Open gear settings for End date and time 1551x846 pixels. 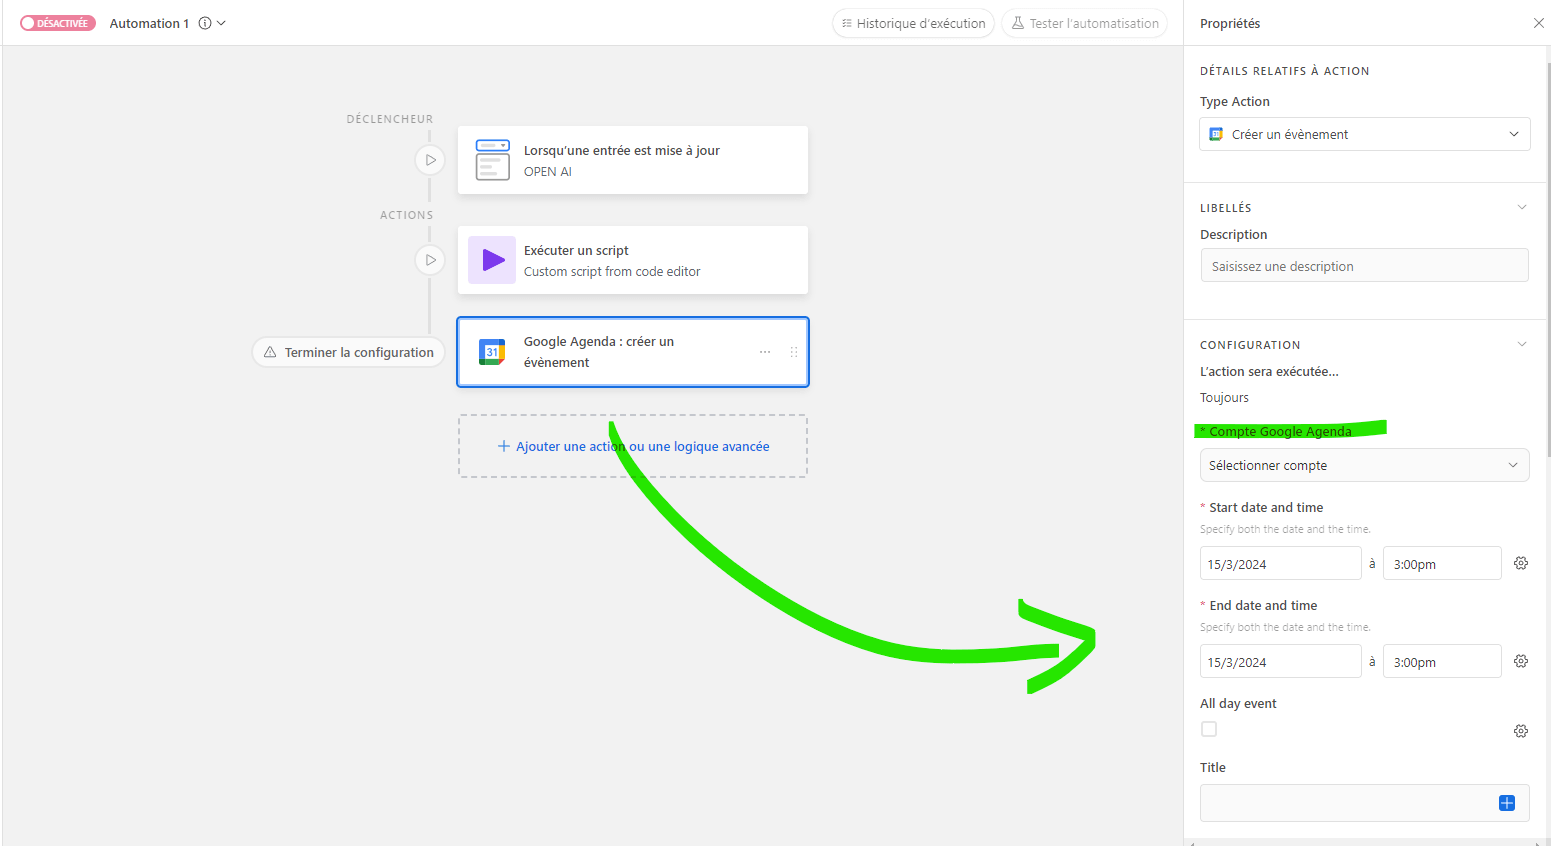point(1521,661)
